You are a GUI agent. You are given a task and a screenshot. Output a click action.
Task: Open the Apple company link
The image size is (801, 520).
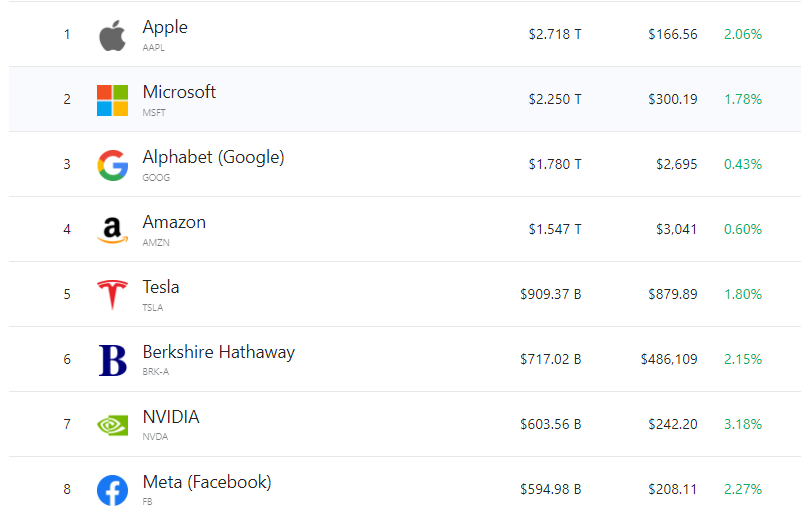pyautogui.click(x=165, y=27)
